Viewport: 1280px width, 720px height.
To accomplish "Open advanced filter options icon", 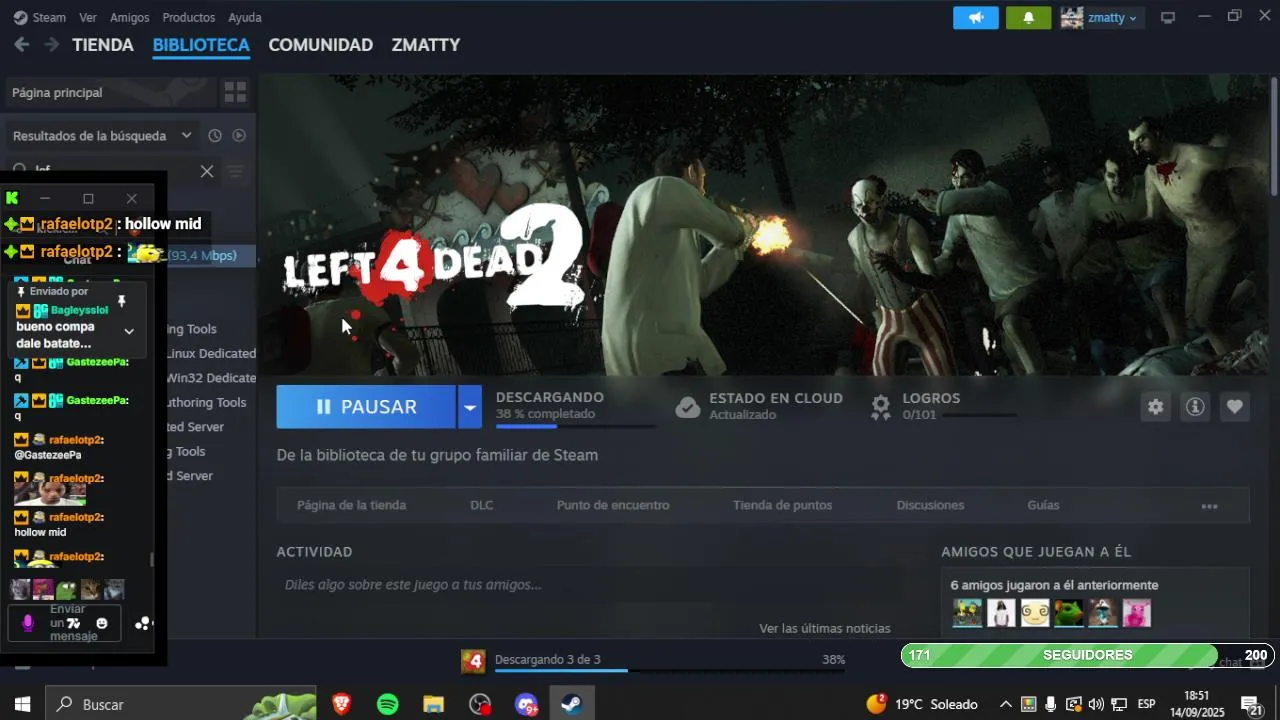I will pyautogui.click(x=235, y=171).
